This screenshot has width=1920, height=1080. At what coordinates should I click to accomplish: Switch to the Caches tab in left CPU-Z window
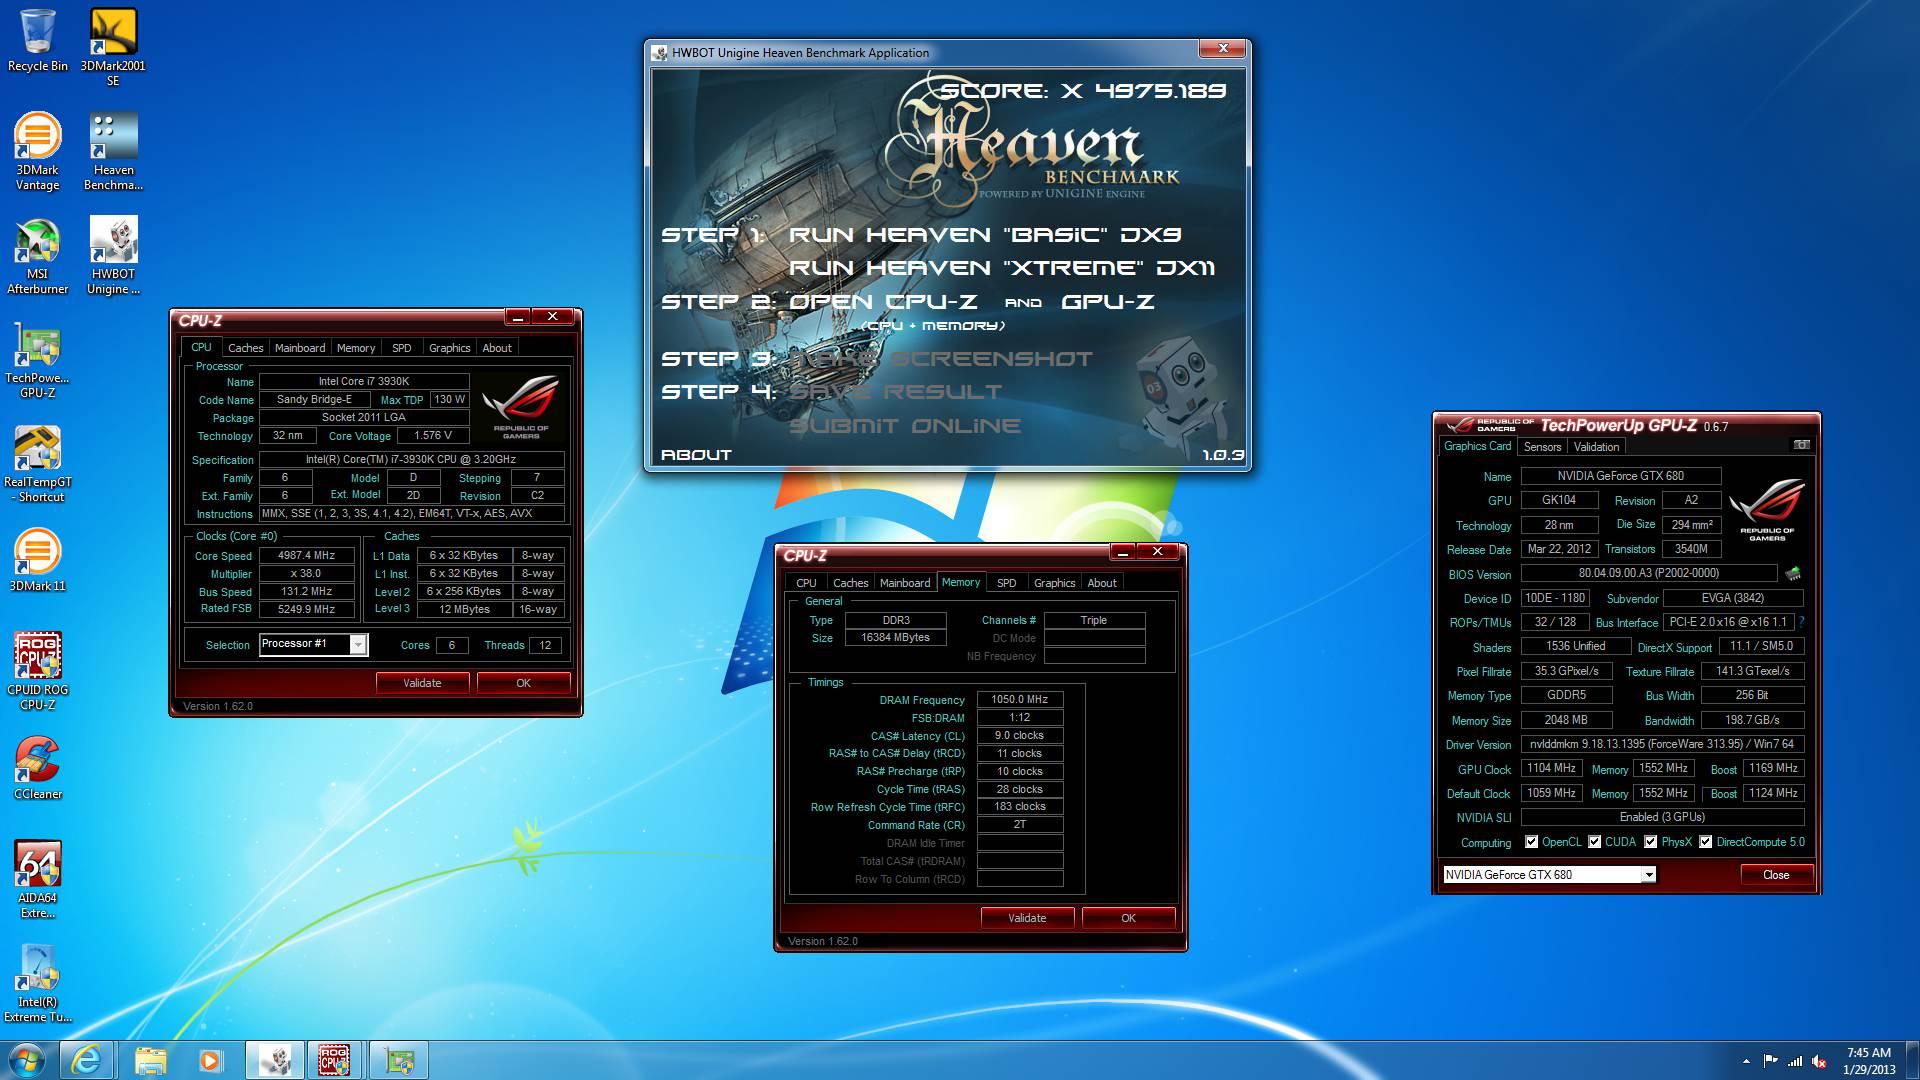click(x=245, y=348)
